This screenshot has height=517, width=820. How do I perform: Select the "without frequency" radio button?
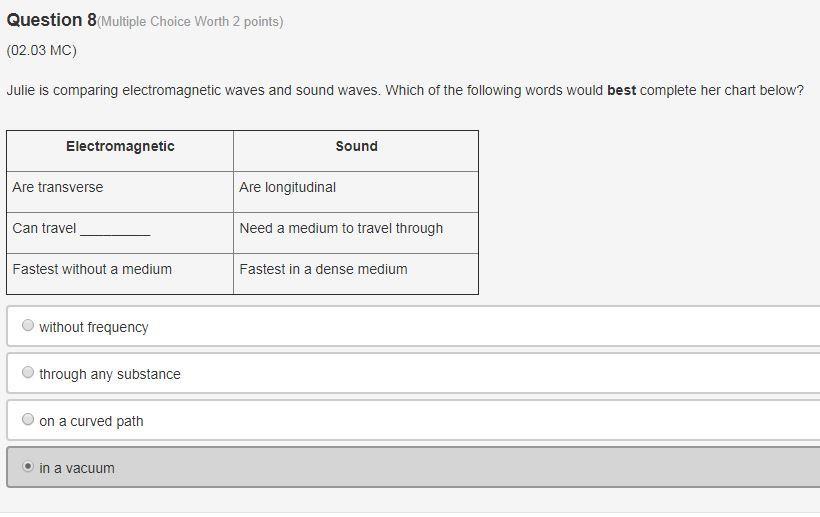click(28, 325)
